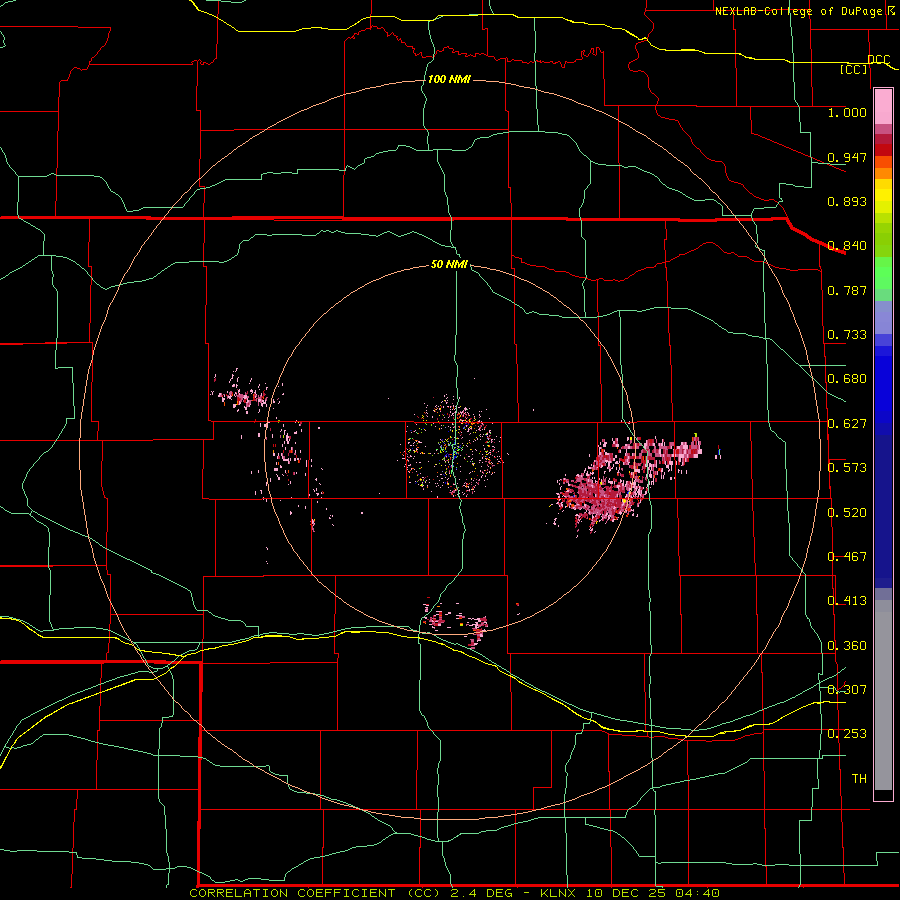900x900 pixels.
Task: Click the 0.627 scale value
Action: [x=847, y=424]
